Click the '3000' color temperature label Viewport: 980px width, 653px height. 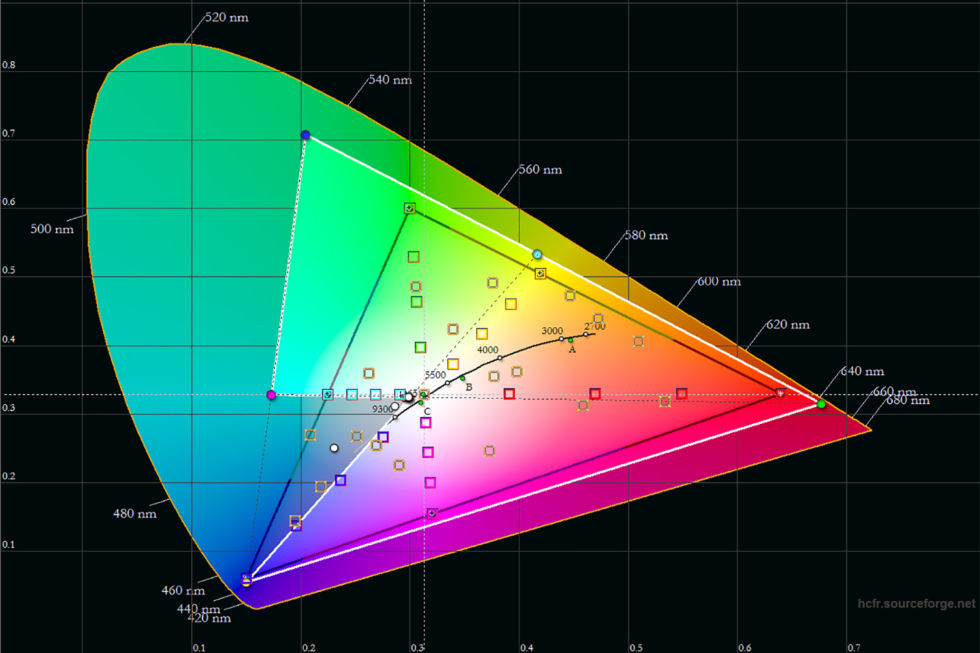pyautogui.click(x=552, y=331)
